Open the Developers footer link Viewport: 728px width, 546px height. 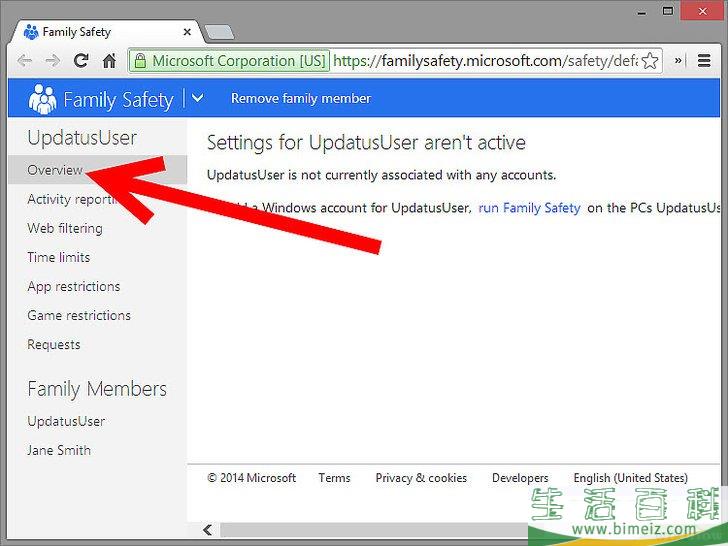pos(520,478)
